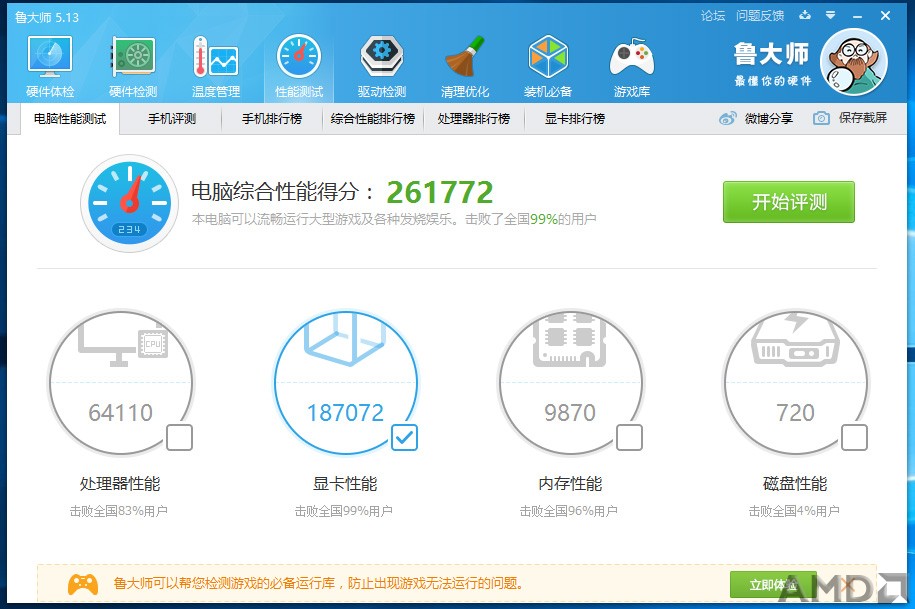Open 硬件检测 hardware detection icon
Image resolution: width=915 pixels, height=609 pixels.
click(x=133, y=57)
